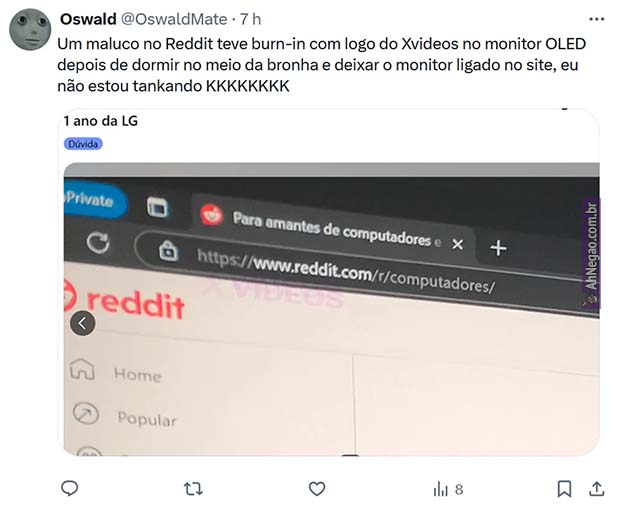Screen dimensions: 620x507
Task: Open the three-dot more options menu
Action: tap(596, 19)
